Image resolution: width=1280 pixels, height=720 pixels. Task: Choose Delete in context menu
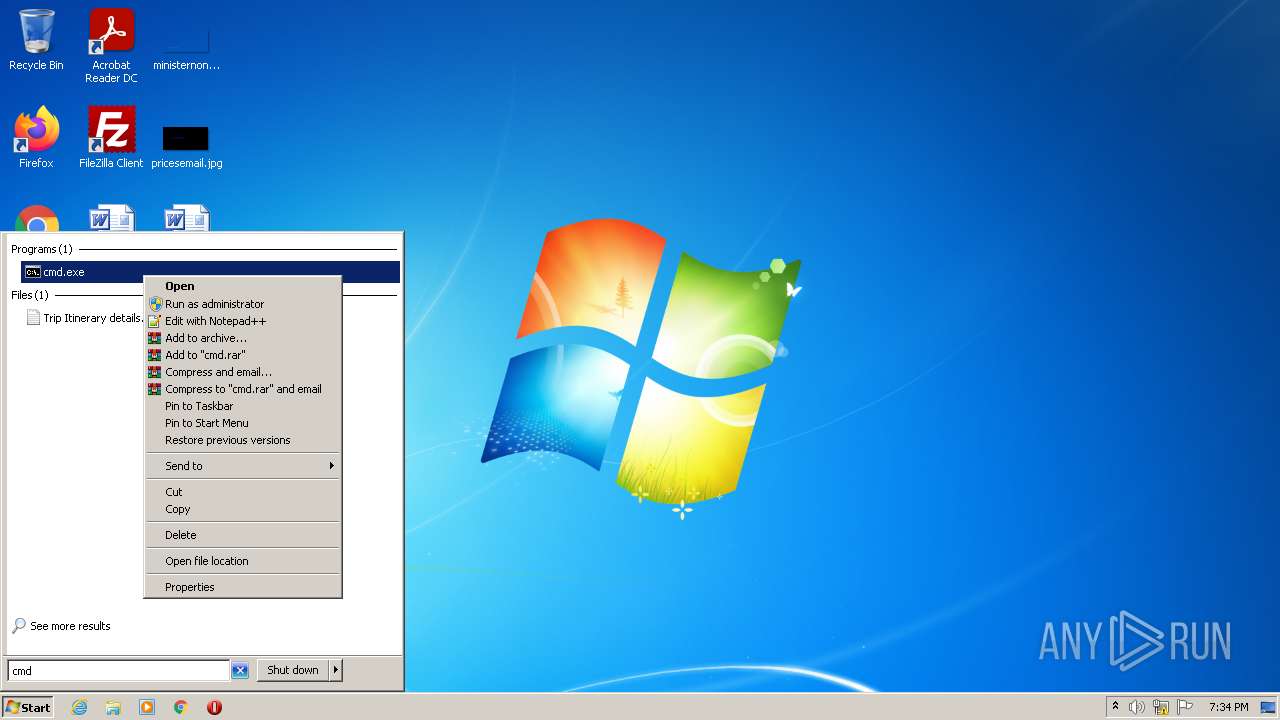pyautogui.click(x=243, y=535)
